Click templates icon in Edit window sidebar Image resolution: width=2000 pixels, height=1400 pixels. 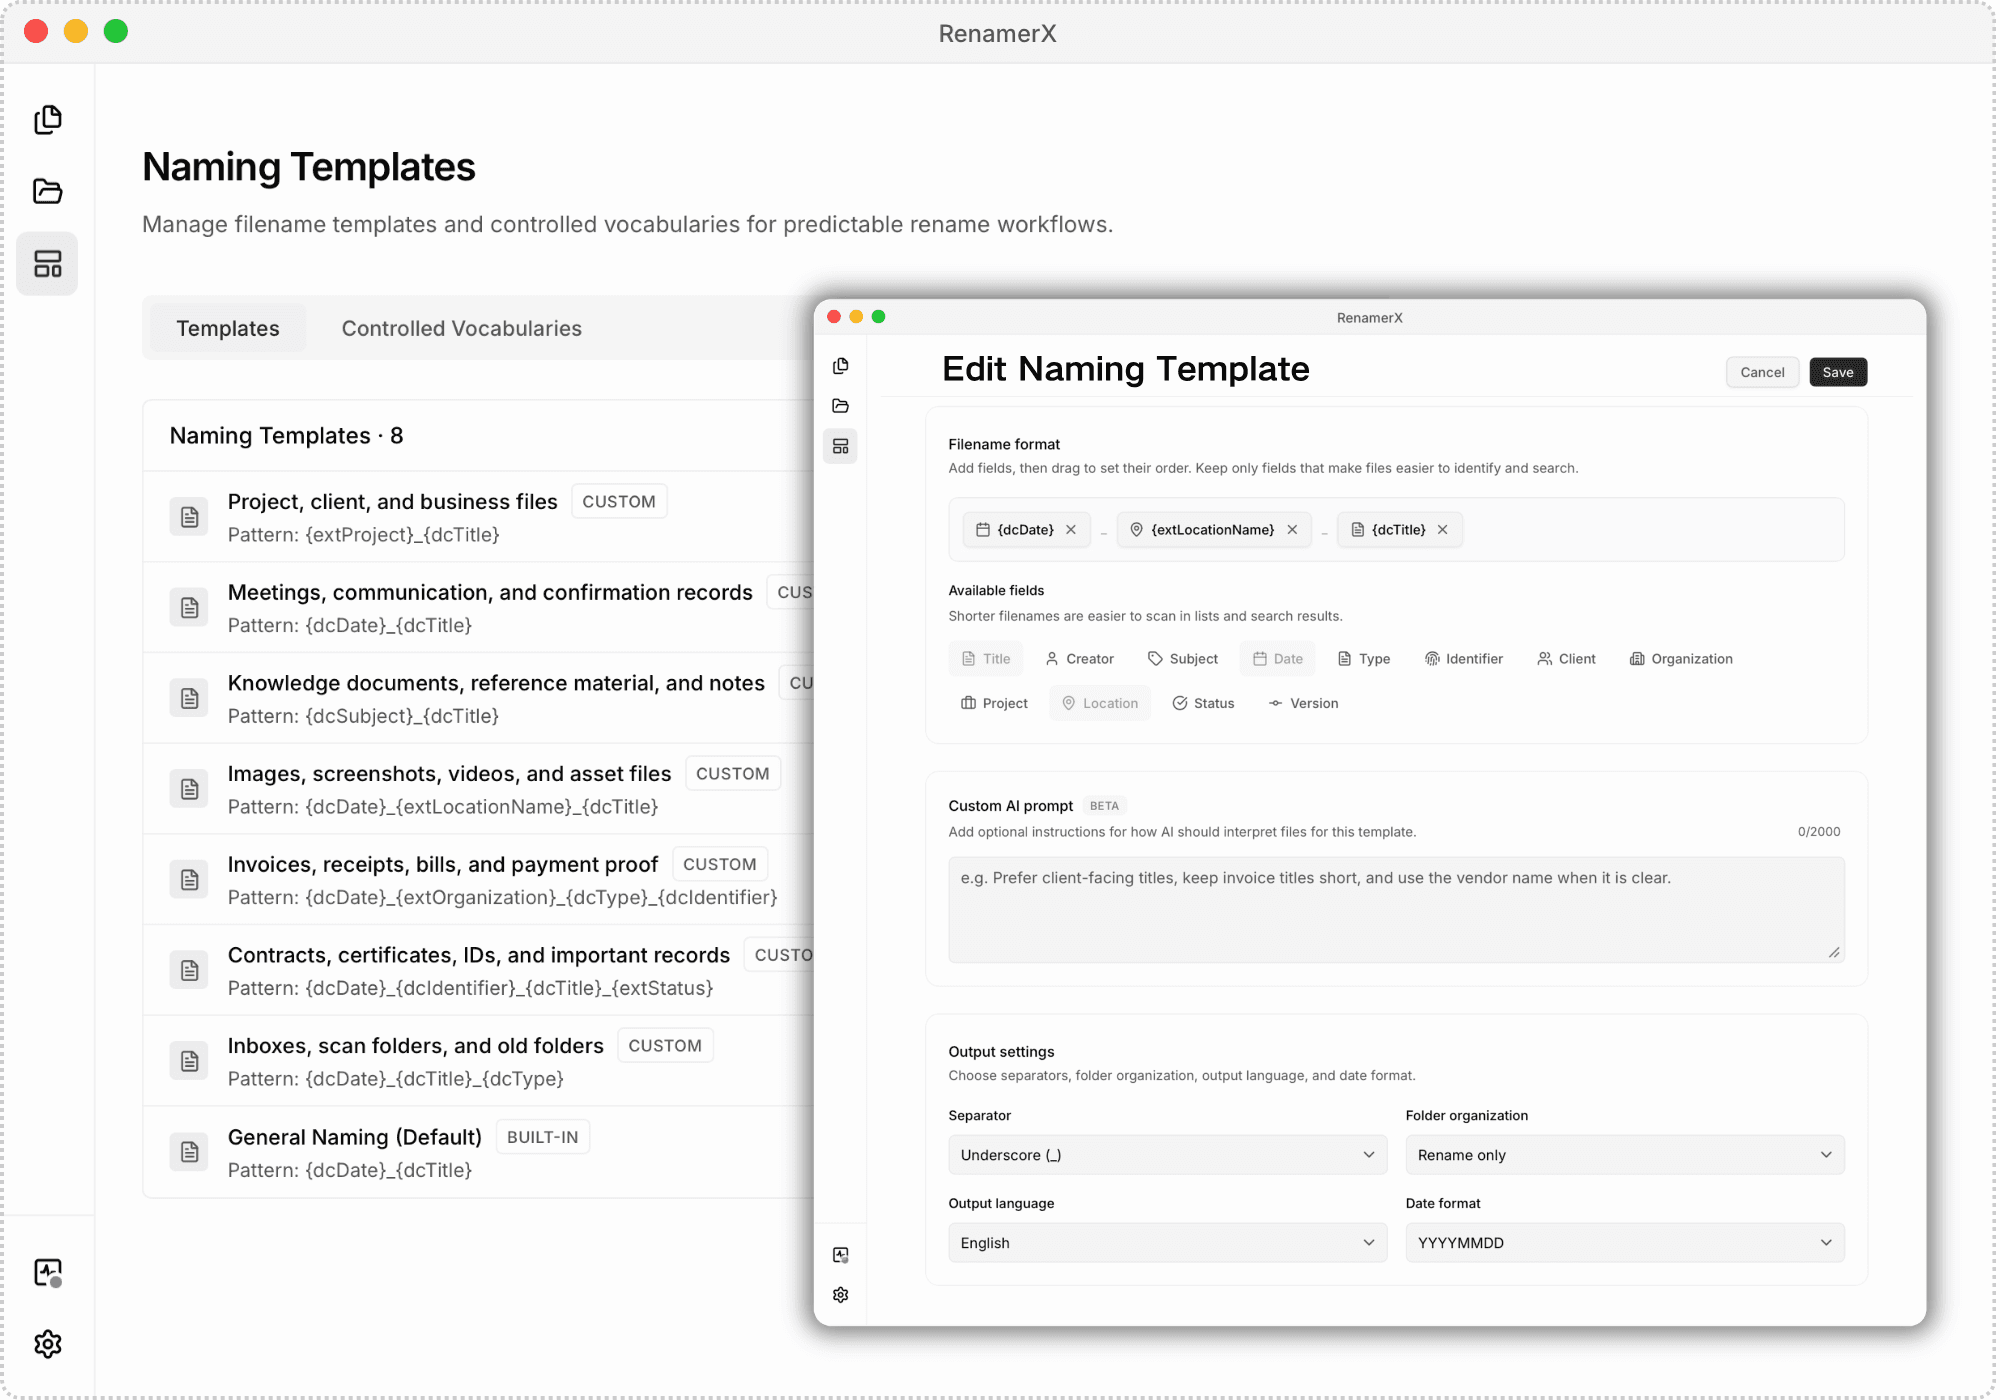(840, 446)
